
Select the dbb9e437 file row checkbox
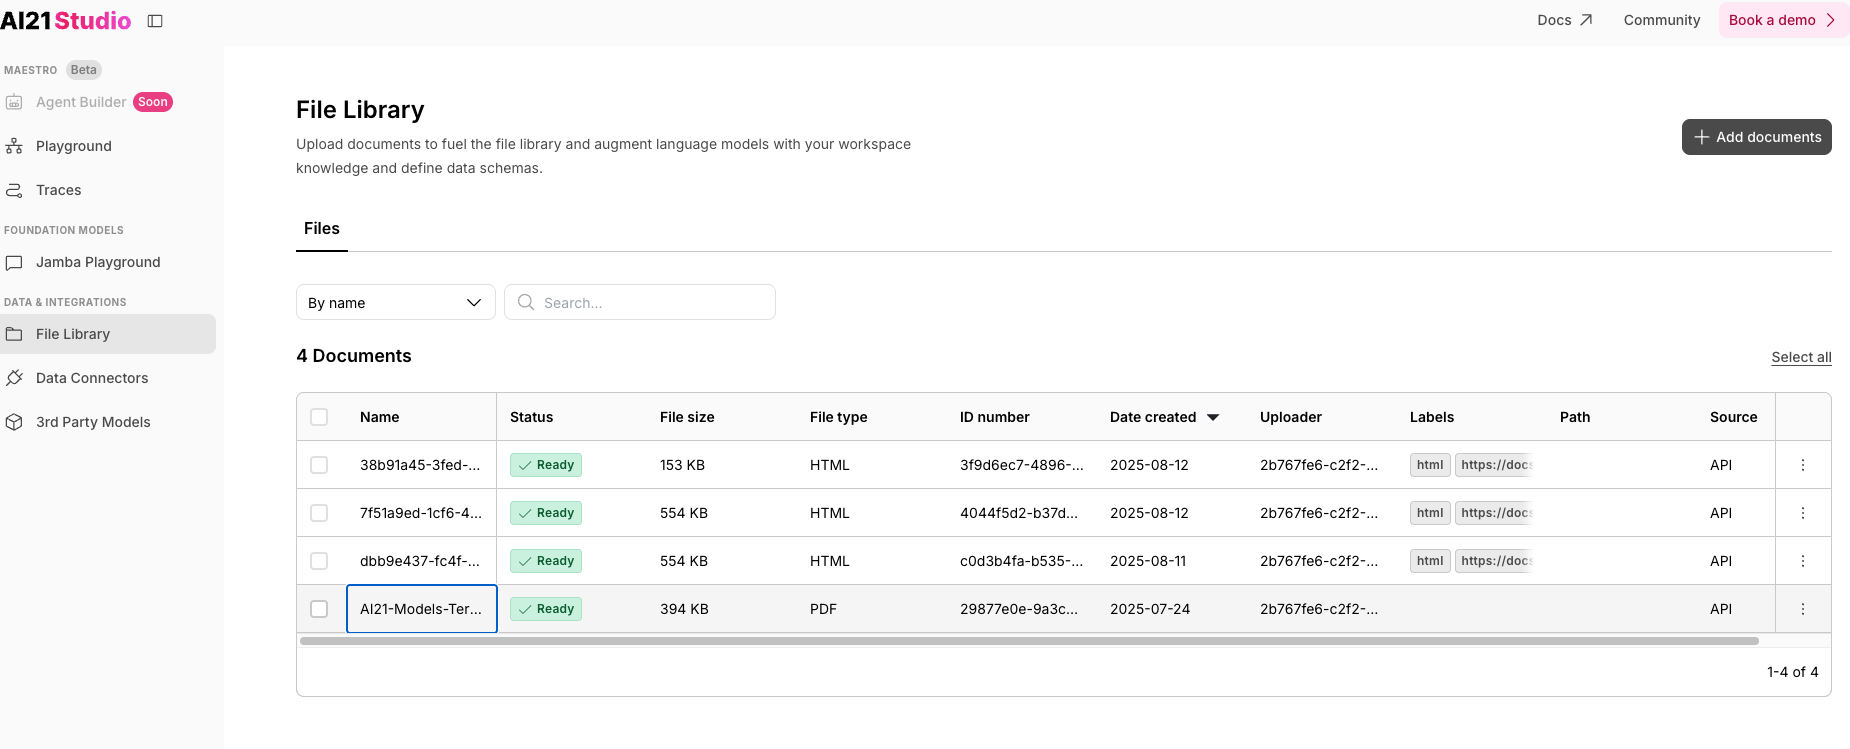(319, 561)
